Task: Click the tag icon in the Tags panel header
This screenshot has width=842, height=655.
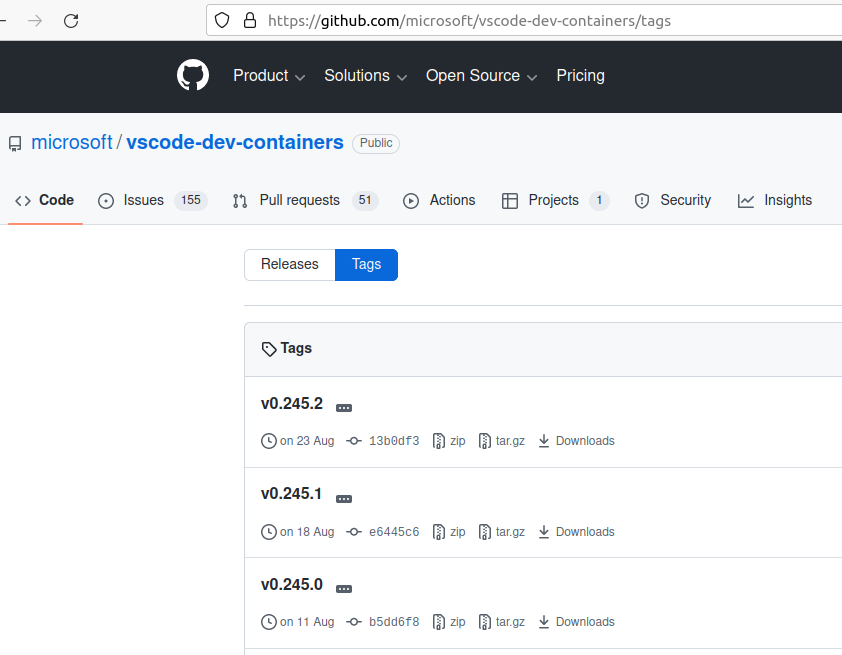Action: pyautogui.click(x=269, y=348)
